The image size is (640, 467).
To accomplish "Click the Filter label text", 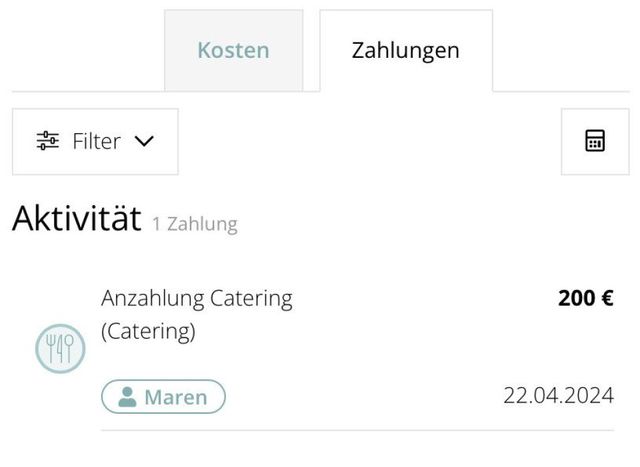I will [x=96, y=141].
